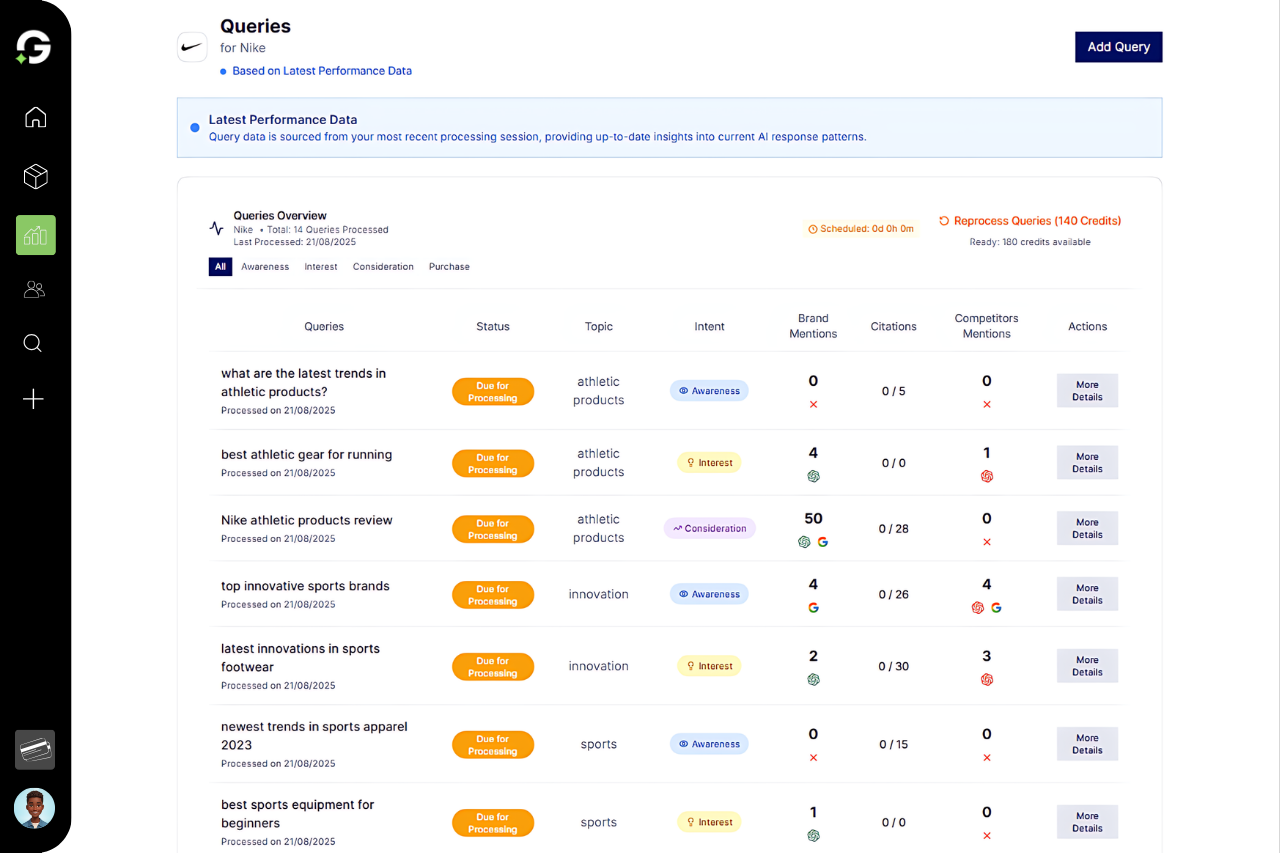The width and height of the screenshot is (1280, 853).
Task: Open More Details for Nike athletic products review
Action: [1087, 528]
